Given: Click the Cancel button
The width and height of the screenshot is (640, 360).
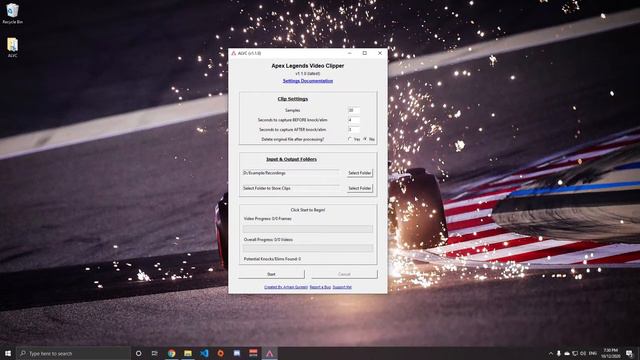Looking at the screenshot, I should (x=344, y=274).
